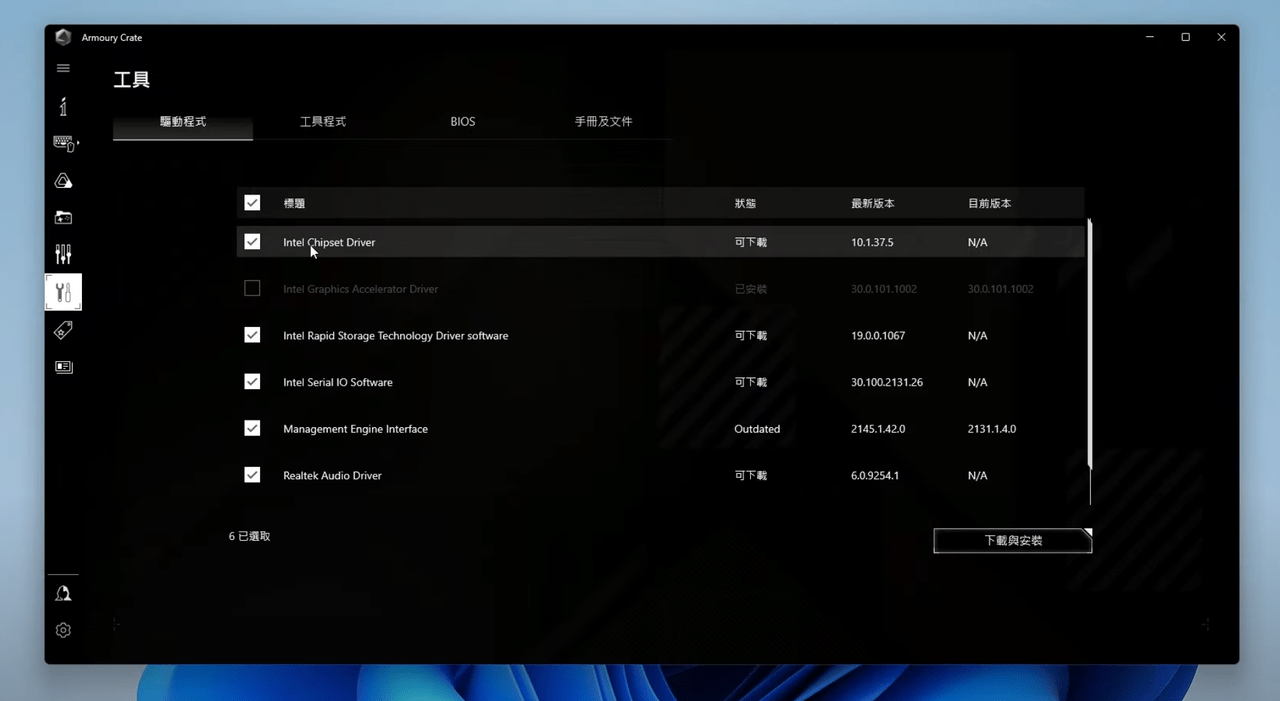This screenshot has width=1280, height=701.
Task: Open the Aura Sync triangle icon
Action: point(63,181)
